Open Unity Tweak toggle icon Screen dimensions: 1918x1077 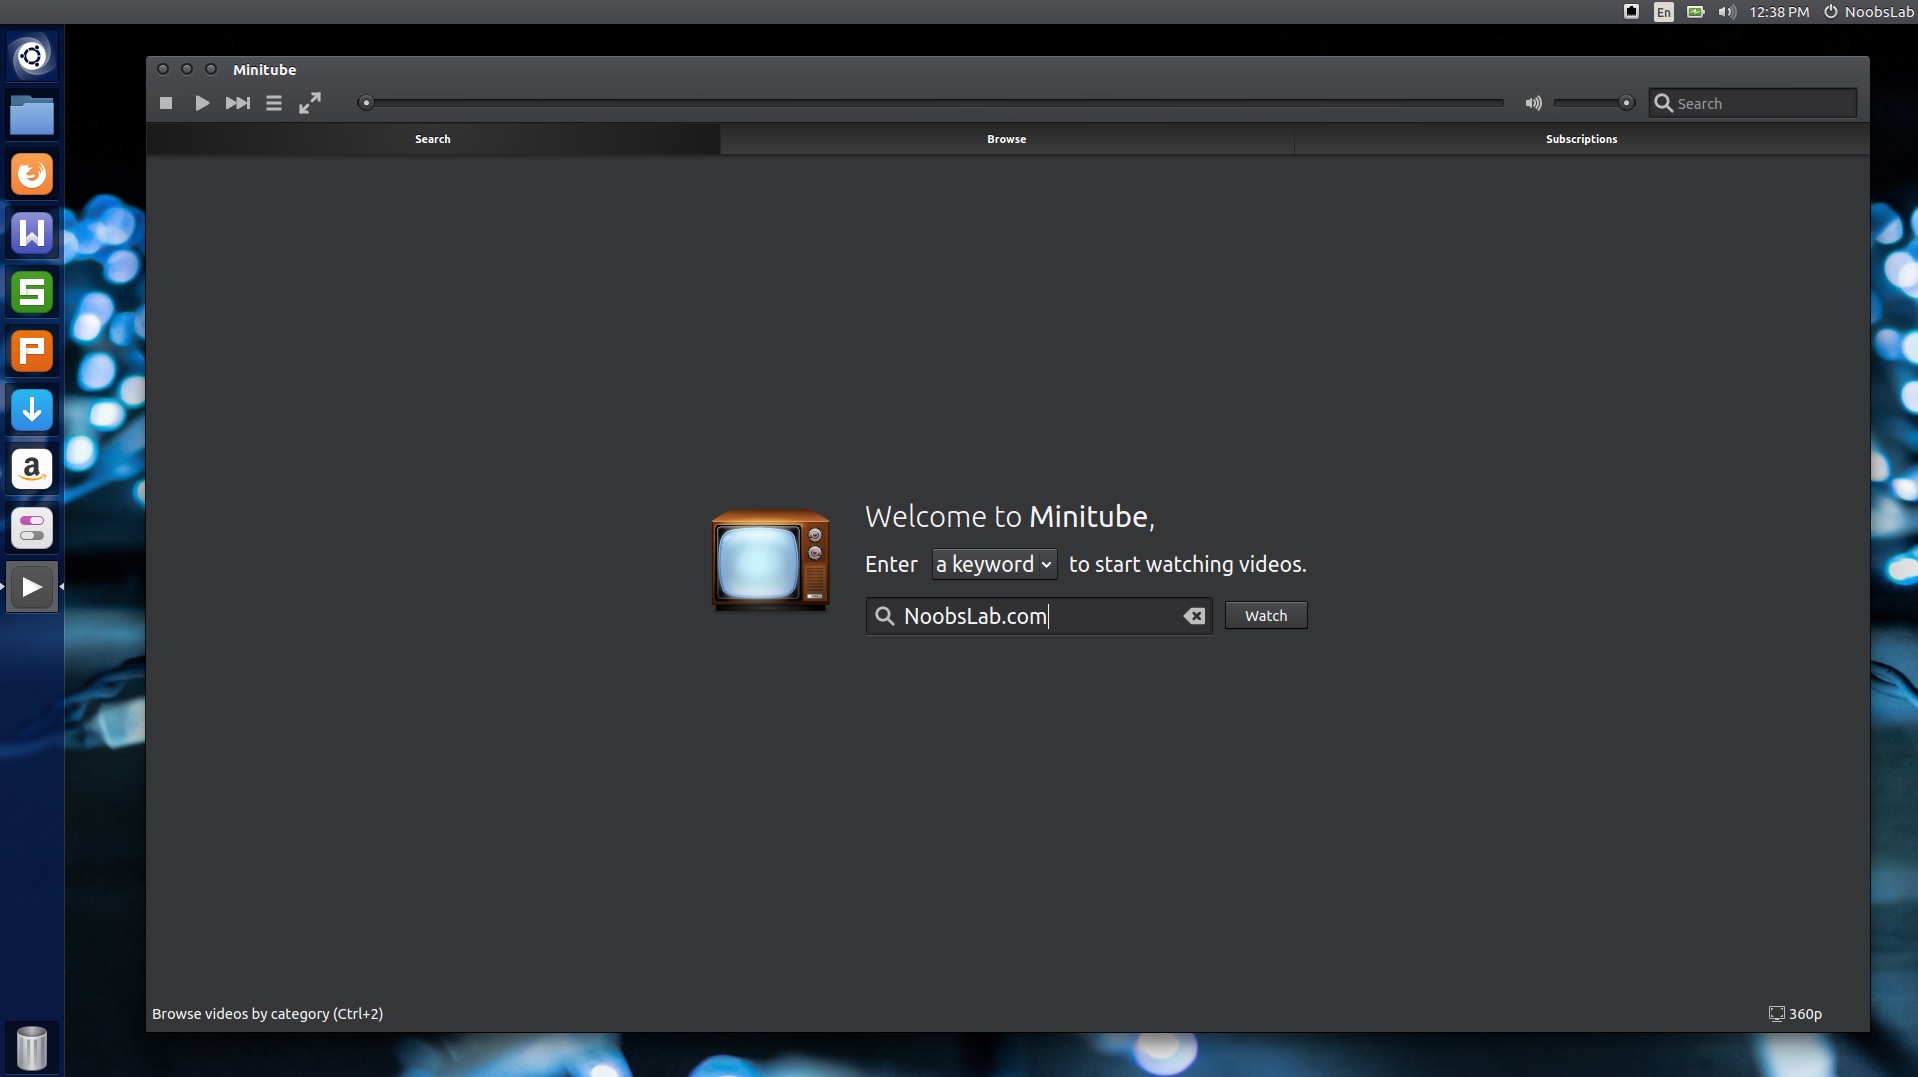point(32,528)
